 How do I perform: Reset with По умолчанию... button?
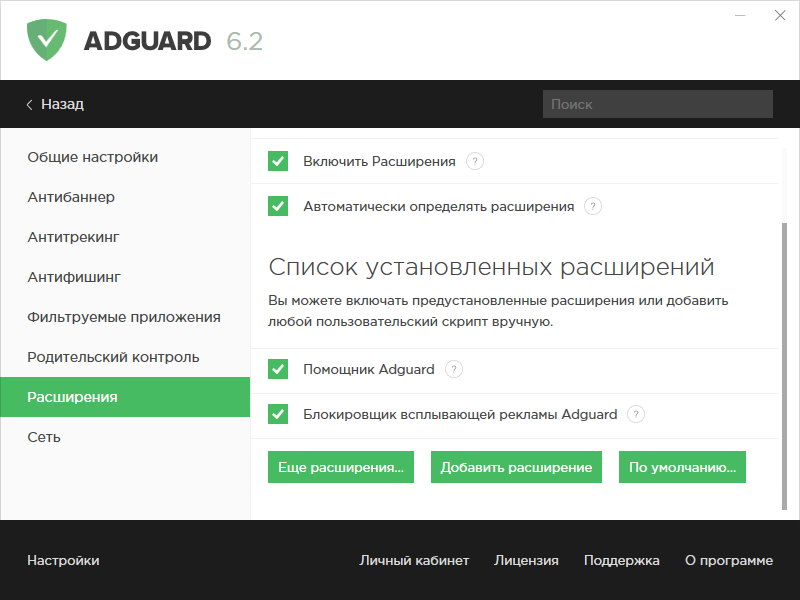click(682, 467)
